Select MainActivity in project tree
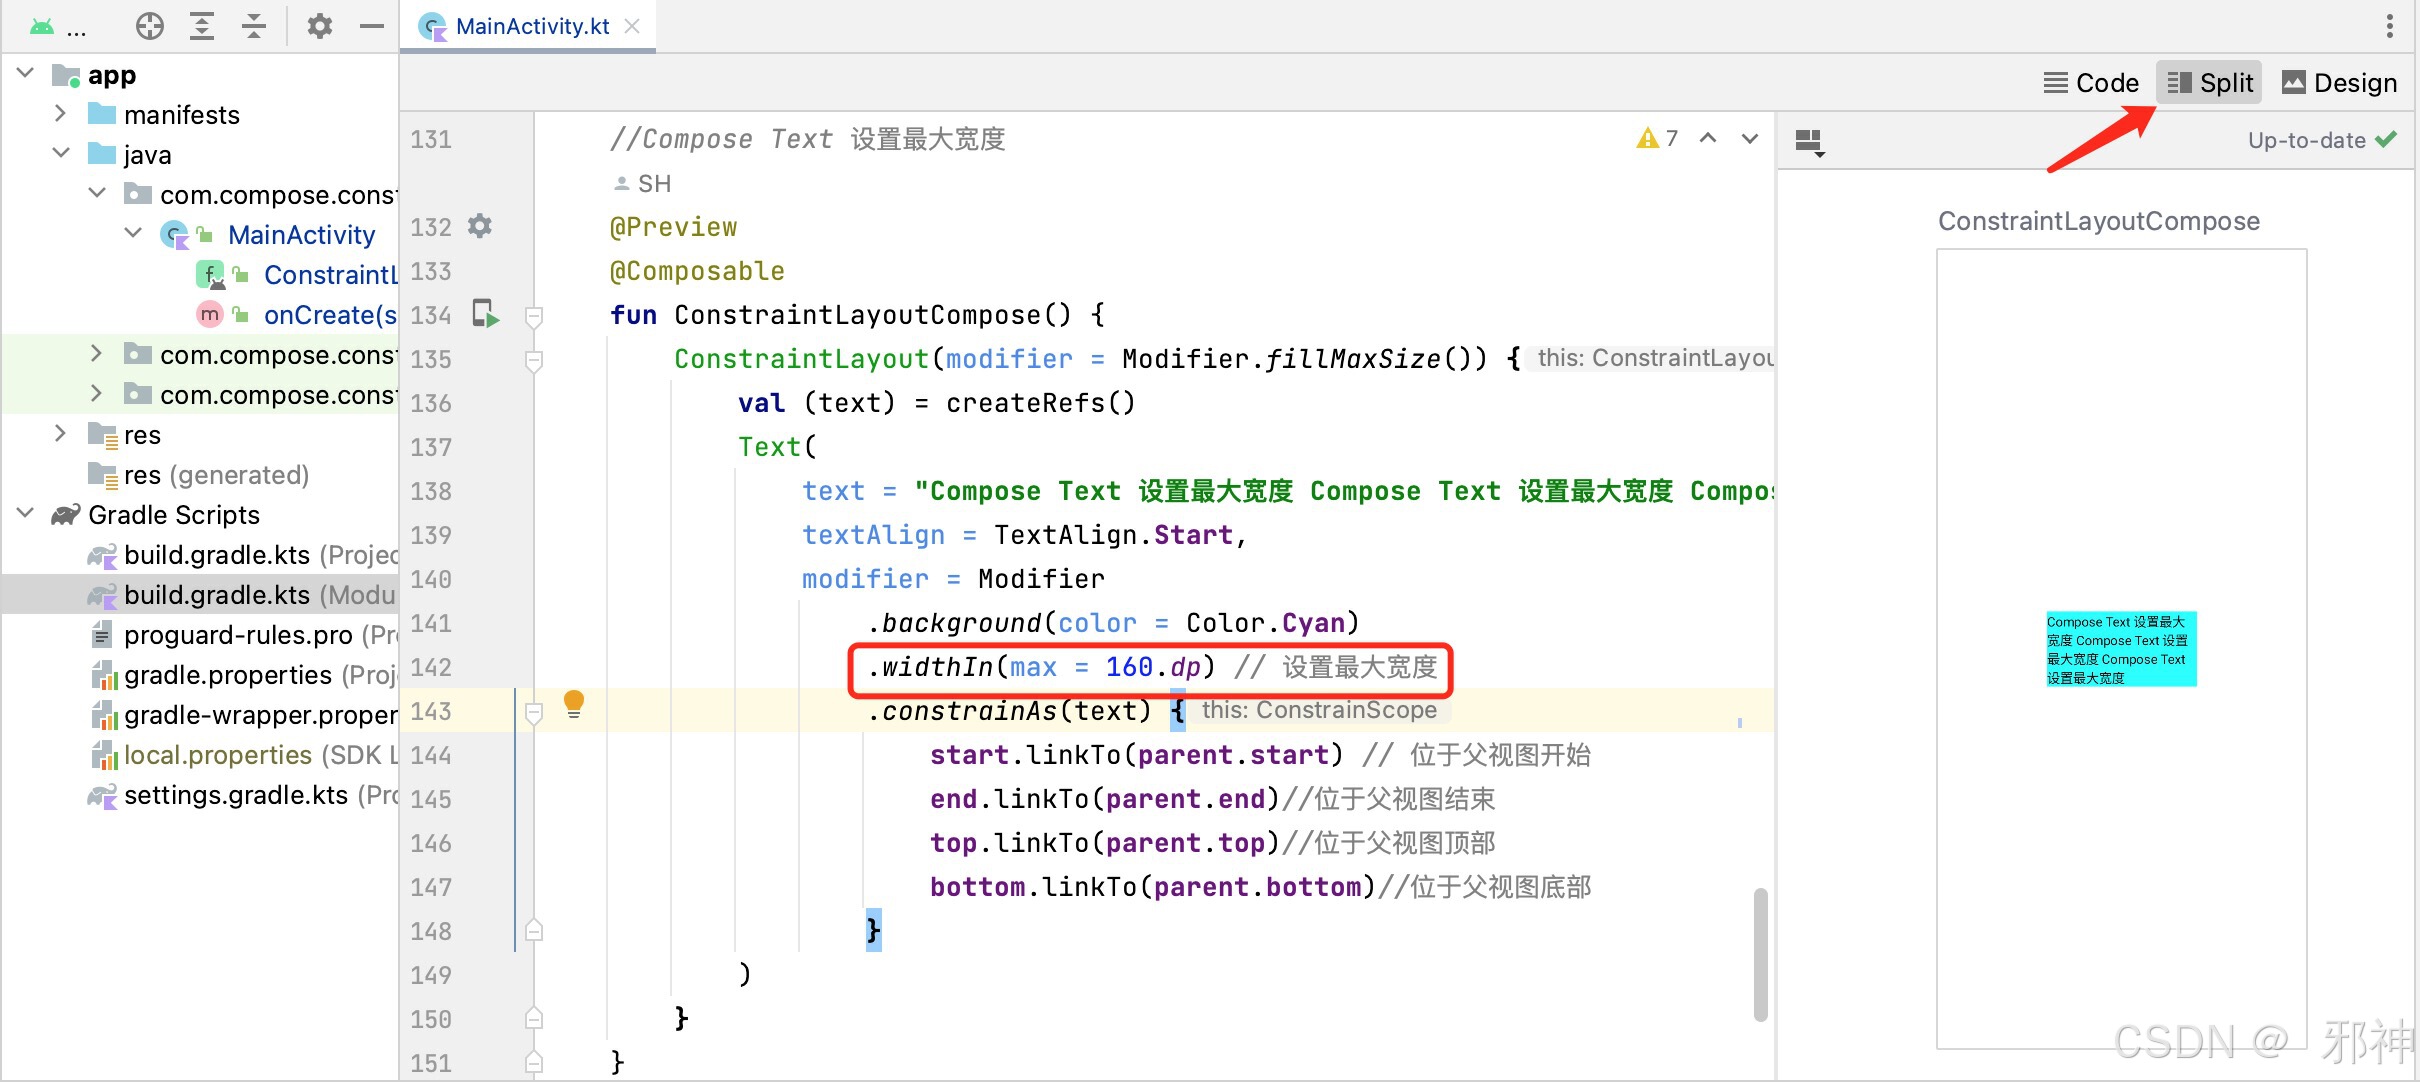Viewport: 2420px width, 1082px height. 301,235
